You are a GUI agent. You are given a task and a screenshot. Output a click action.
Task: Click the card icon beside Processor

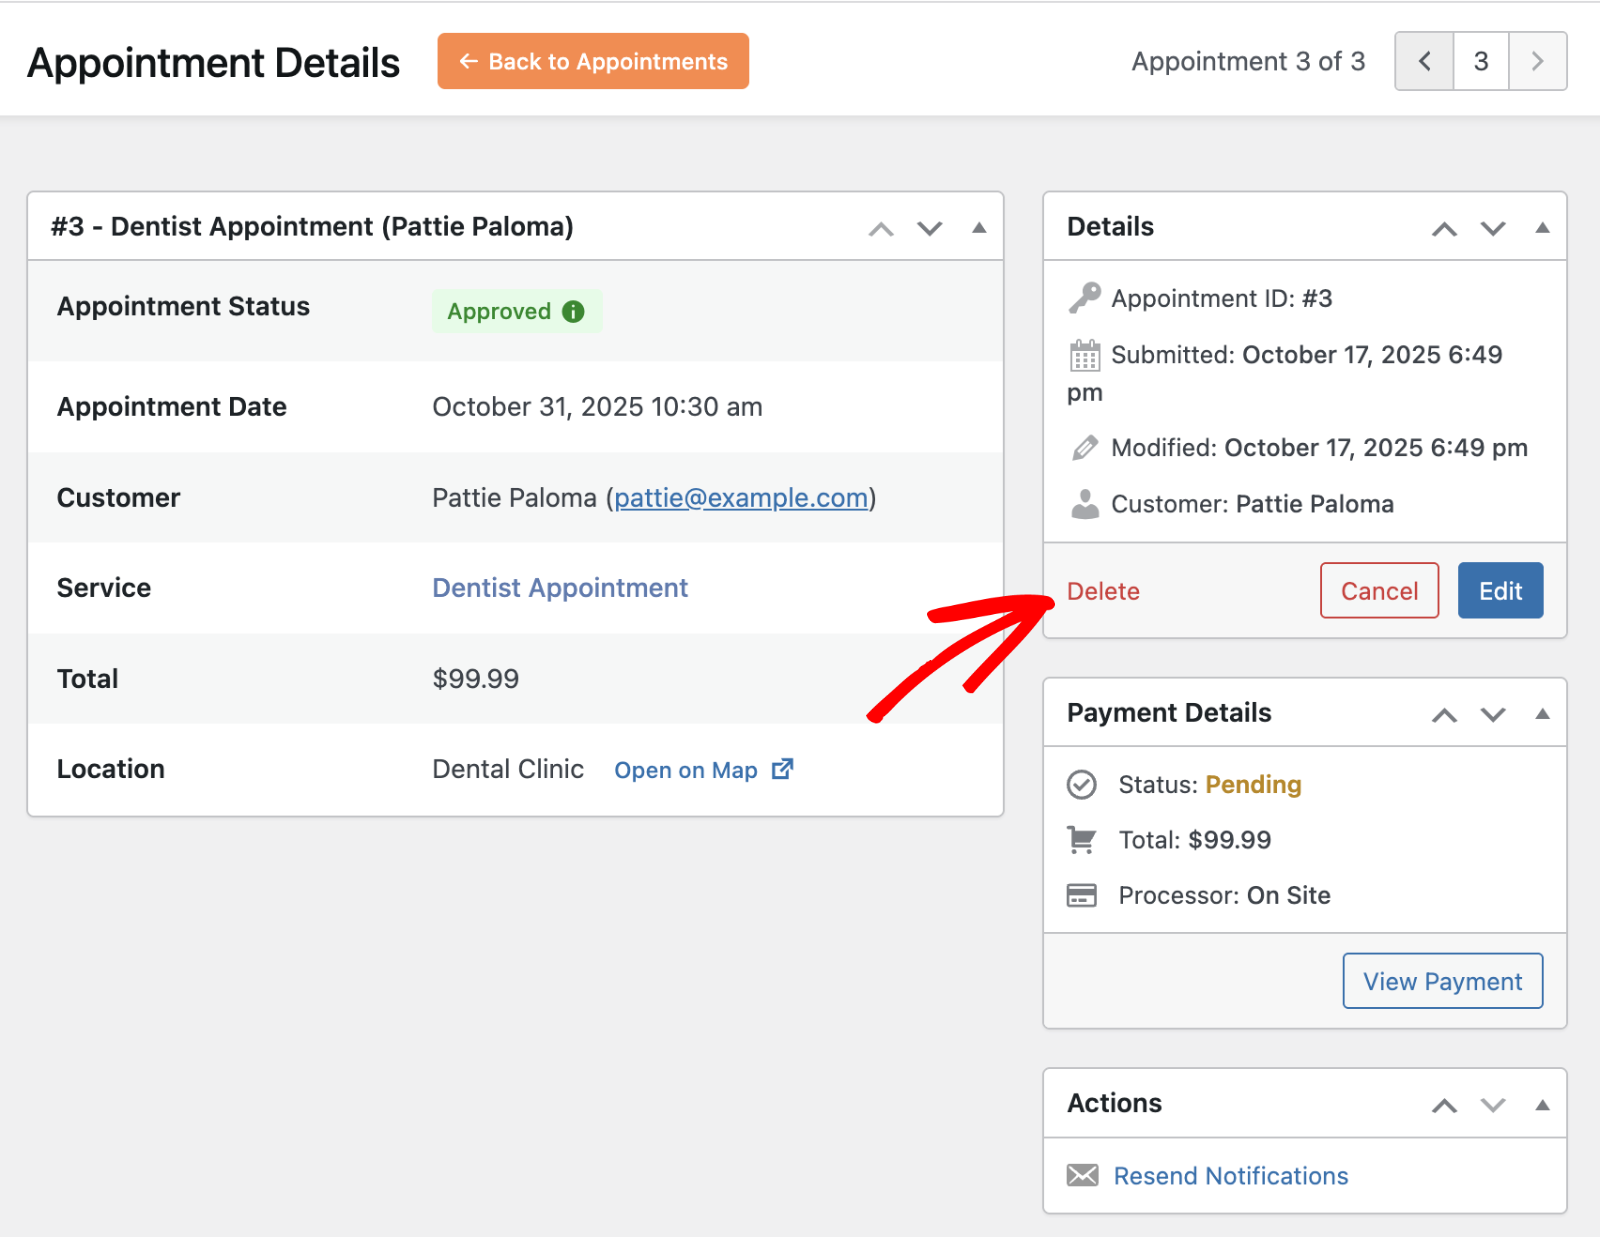1082,894
